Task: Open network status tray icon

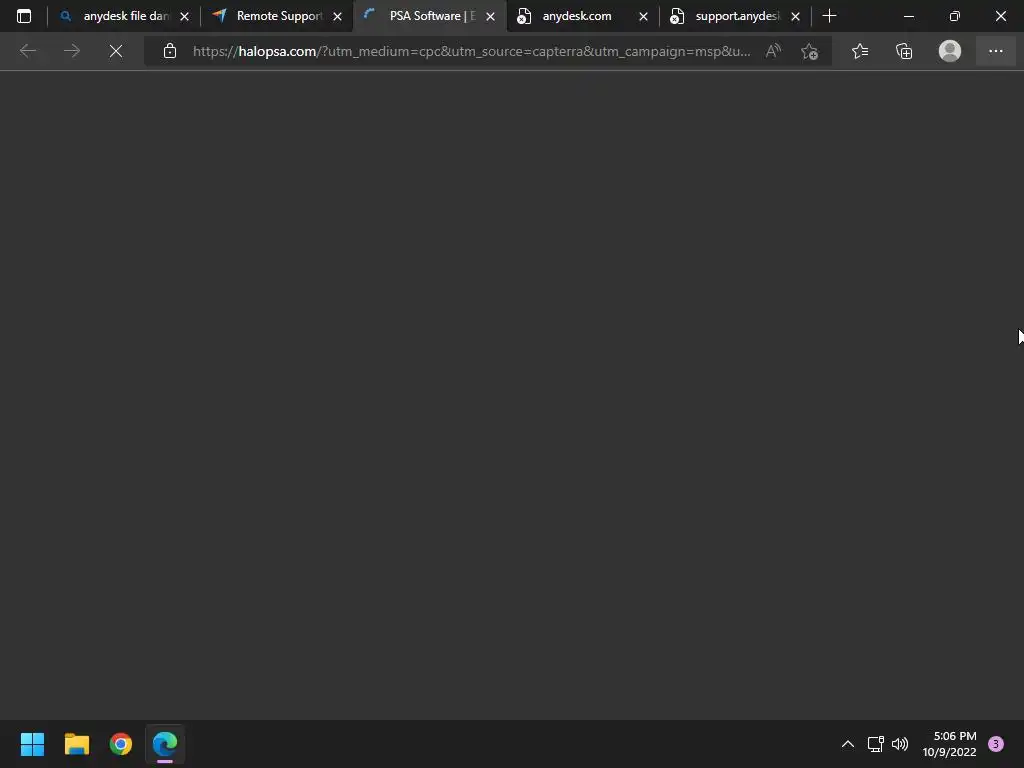Action: tap(875, 744)
